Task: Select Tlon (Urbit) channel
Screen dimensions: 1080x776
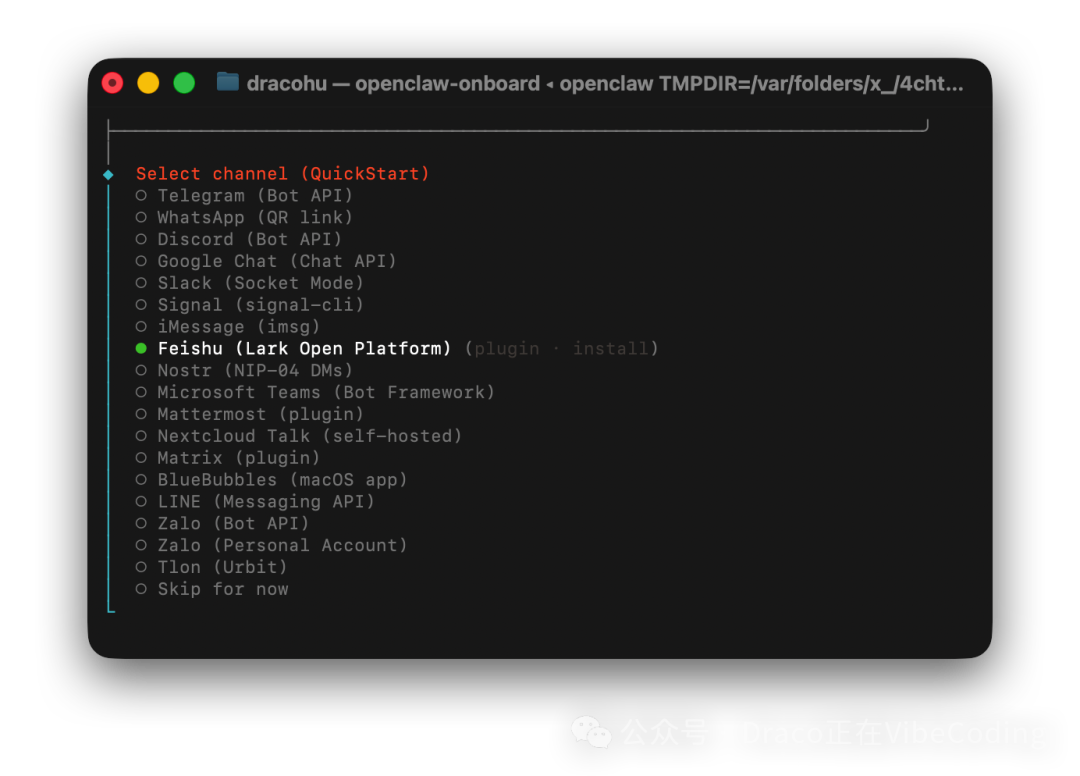Action: pyautogui.click(x=222, y=567)
